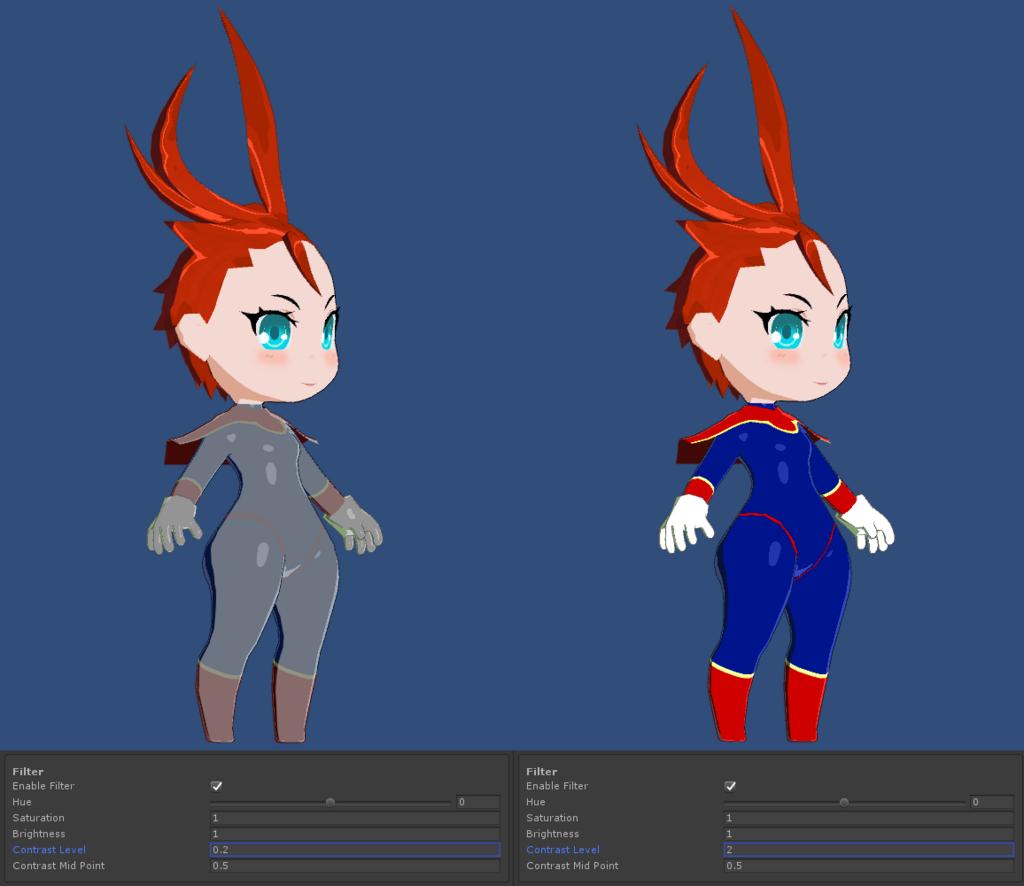Click Saturation field in left panel
1024x886 pixels.
coord(355,818)
